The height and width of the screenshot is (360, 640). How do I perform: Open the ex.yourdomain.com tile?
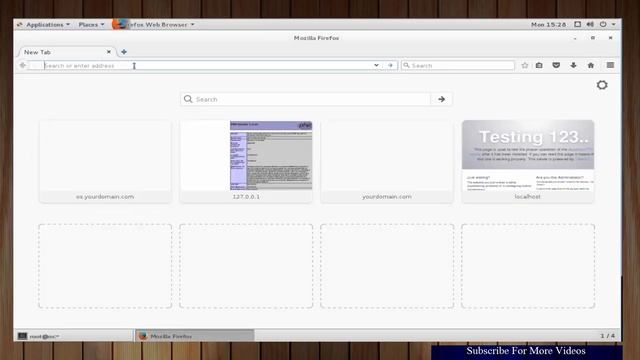click(x=105, y=161)
